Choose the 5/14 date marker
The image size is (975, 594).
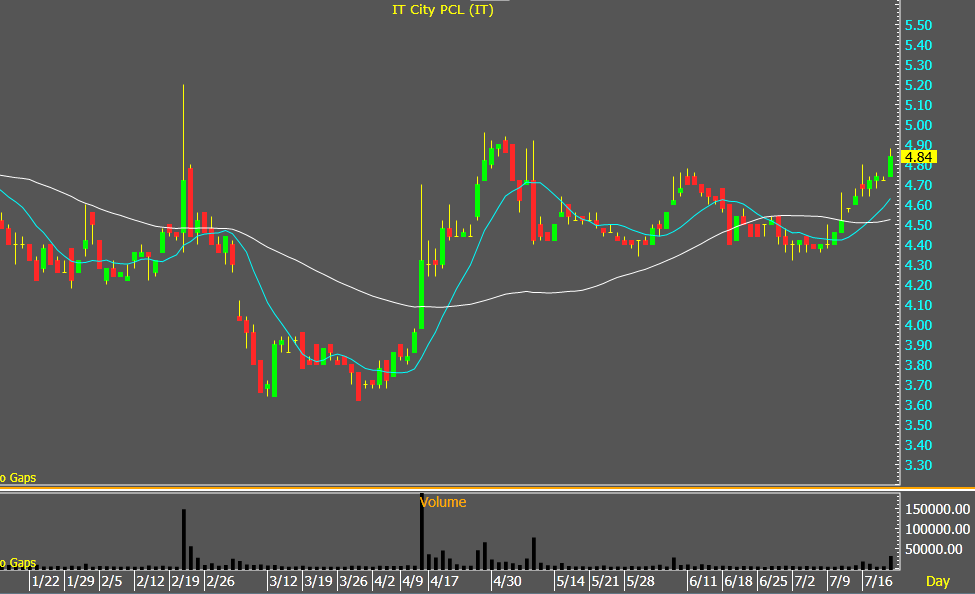click(x=570, y=582)
